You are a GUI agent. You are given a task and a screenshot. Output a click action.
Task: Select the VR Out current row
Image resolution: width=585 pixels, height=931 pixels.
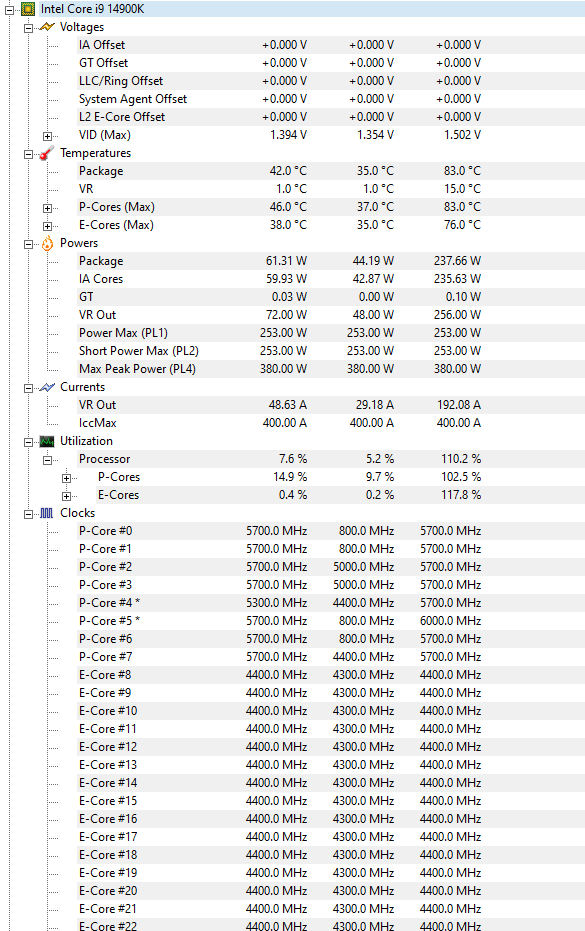331,405
